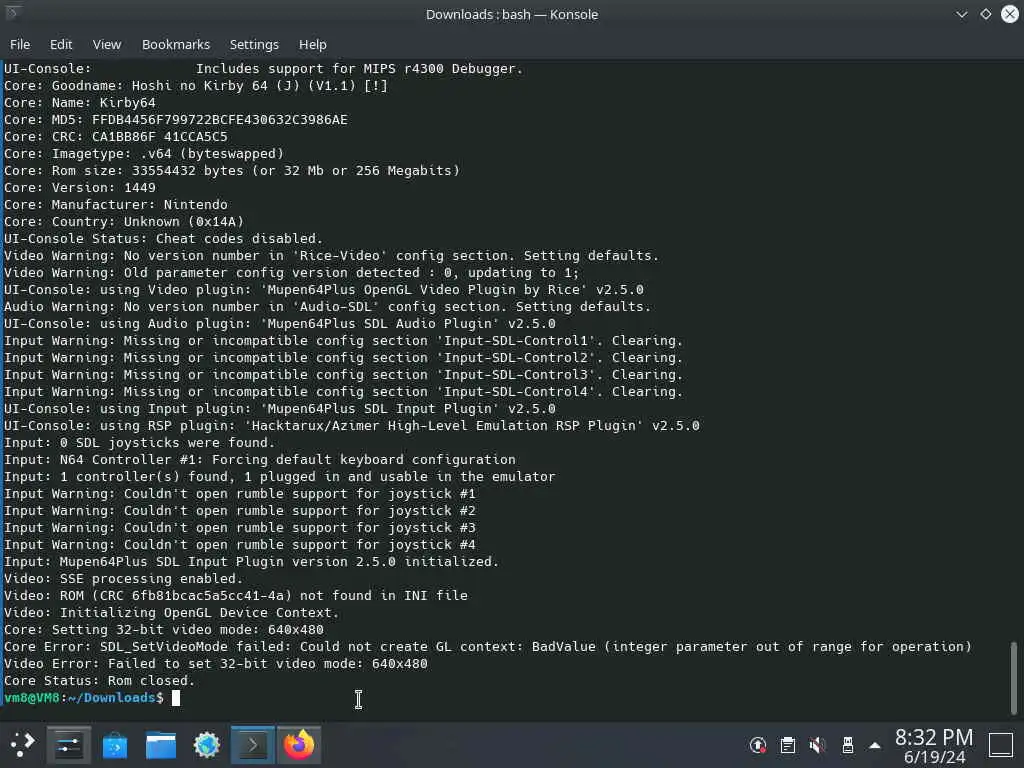This screenshot has width=1024, height=768.
Task: Open the globe-gear web browser icon
Action: (206, 744)
